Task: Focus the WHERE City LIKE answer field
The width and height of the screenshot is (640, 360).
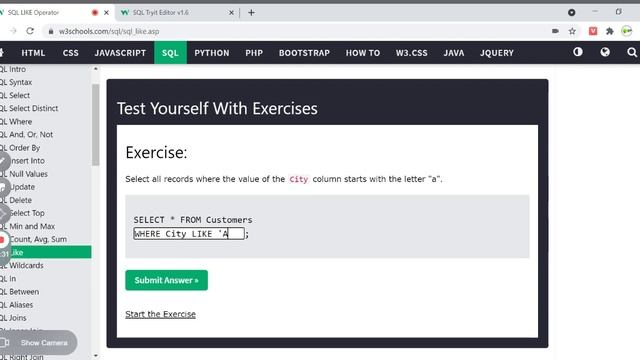Action: click(189, 233)
